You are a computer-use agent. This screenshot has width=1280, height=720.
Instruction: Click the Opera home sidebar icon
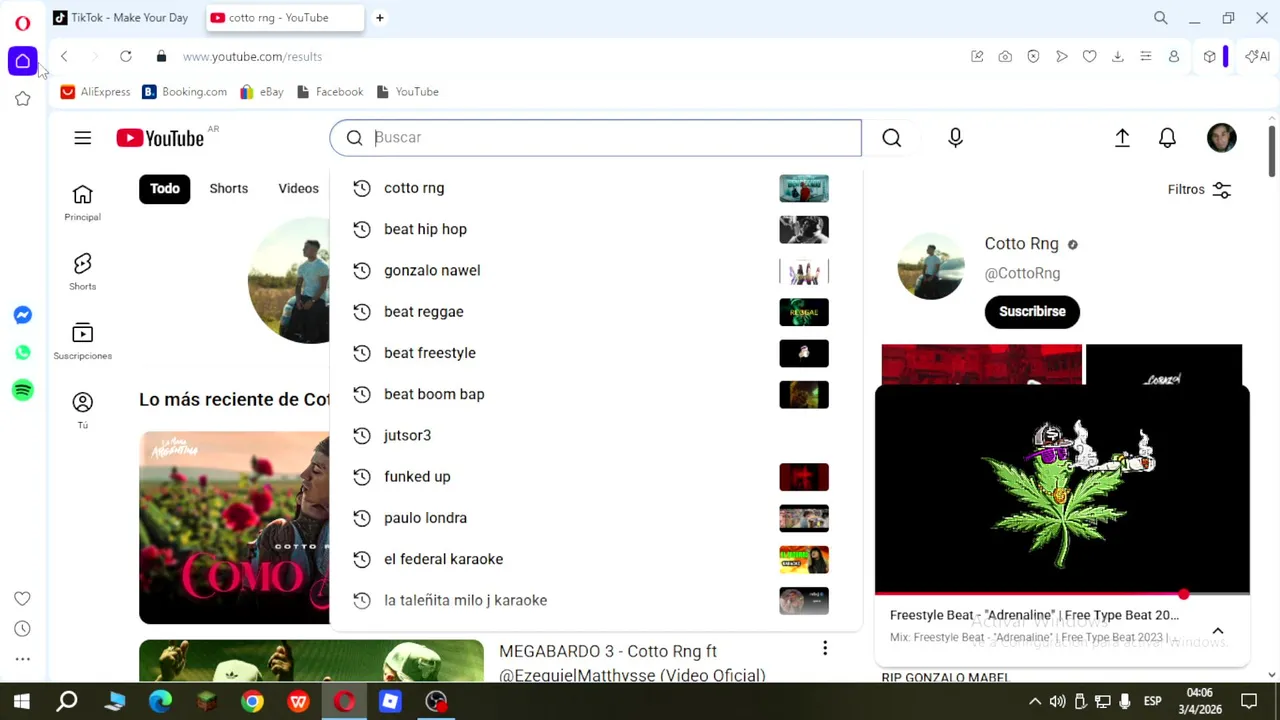pyautogui.click(x=22, y=61)
